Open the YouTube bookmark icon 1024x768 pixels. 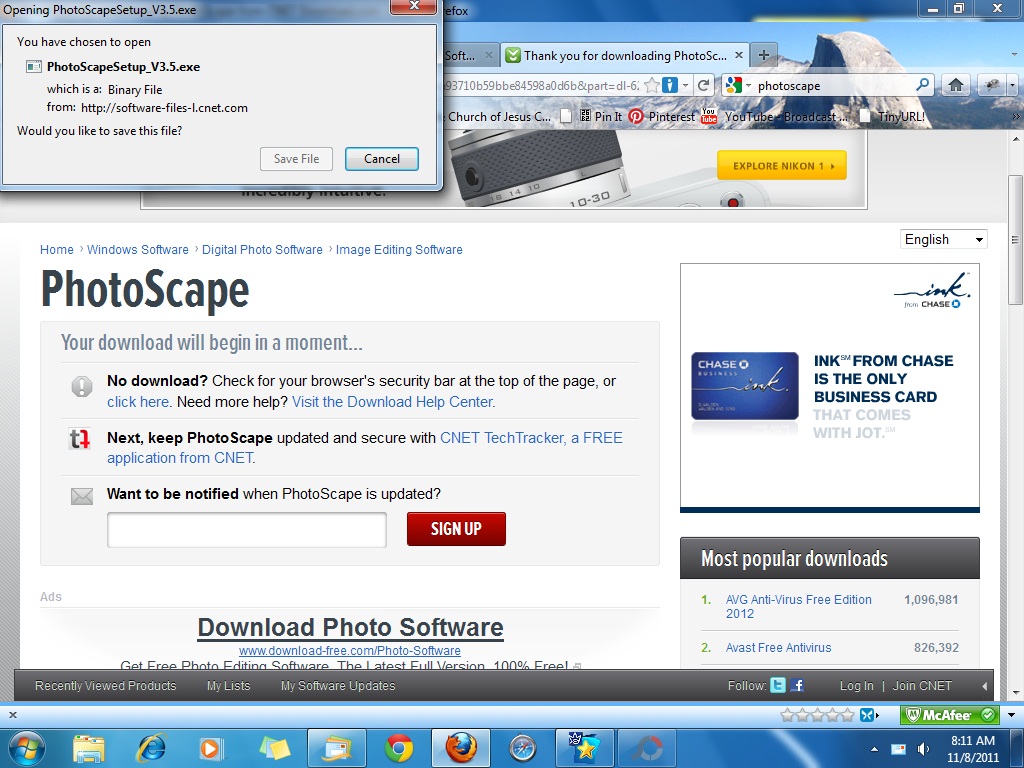coord(709,116)
